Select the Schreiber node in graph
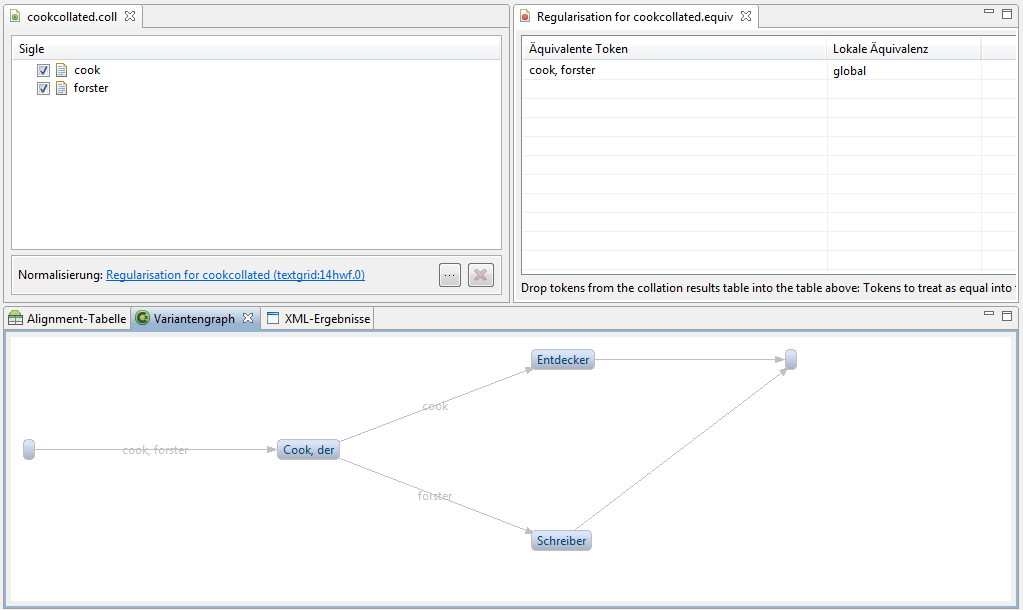The width and height of the screenshot is (1023, 610). pyautogui.click(x=562, y=541)
